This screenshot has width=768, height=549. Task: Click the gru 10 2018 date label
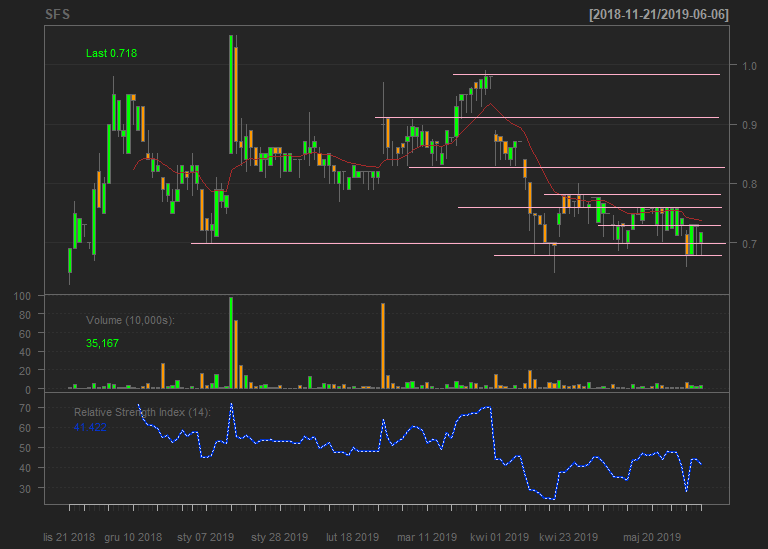[x=133, y=537]
